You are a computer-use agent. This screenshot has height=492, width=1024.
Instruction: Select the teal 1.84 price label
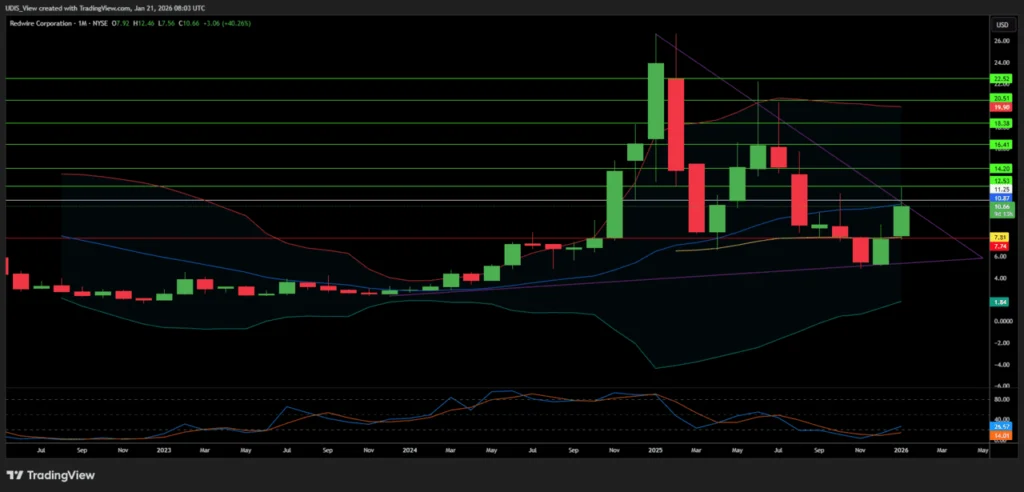(1001, 302)
